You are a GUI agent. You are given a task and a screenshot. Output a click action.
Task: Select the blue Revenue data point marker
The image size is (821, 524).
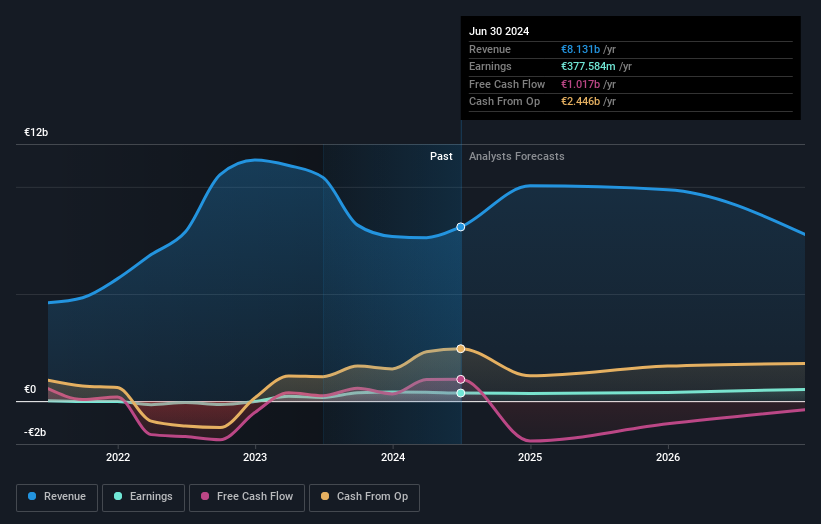point(461,227)
